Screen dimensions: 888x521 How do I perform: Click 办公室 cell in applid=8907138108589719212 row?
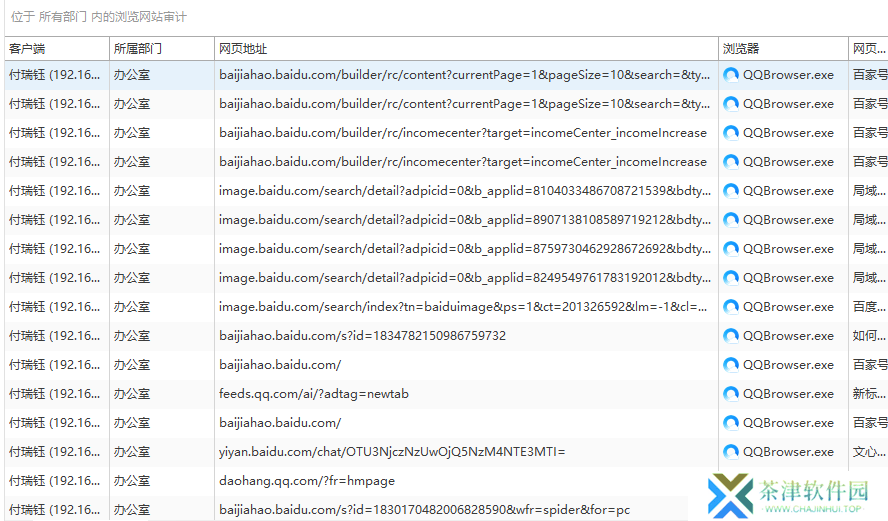pyautogui.click(x=132, y=220)
